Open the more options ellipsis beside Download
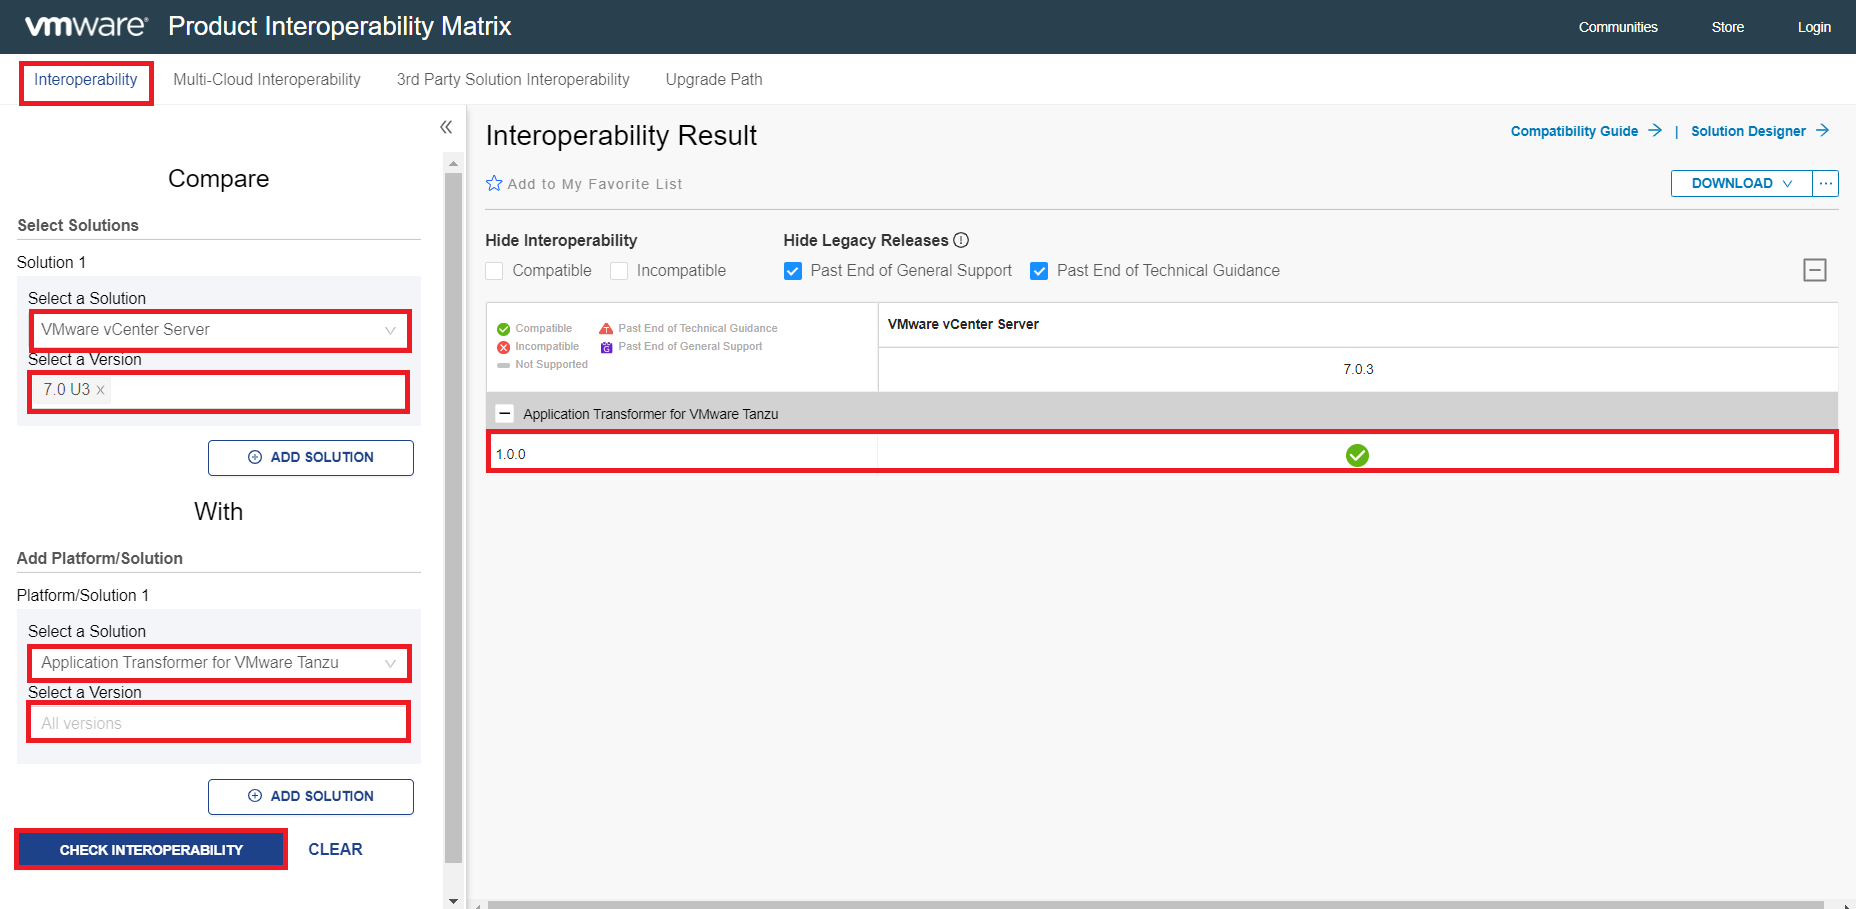 coord(1826,183)
